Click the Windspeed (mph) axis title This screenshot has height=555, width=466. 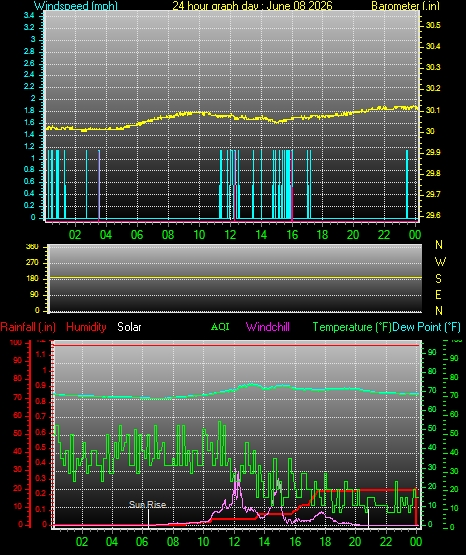pyautogui.click(x=76, y=6)
